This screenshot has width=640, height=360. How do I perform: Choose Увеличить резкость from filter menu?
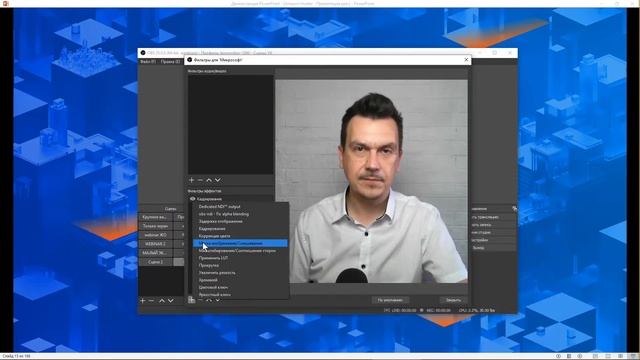click(240, 273)
